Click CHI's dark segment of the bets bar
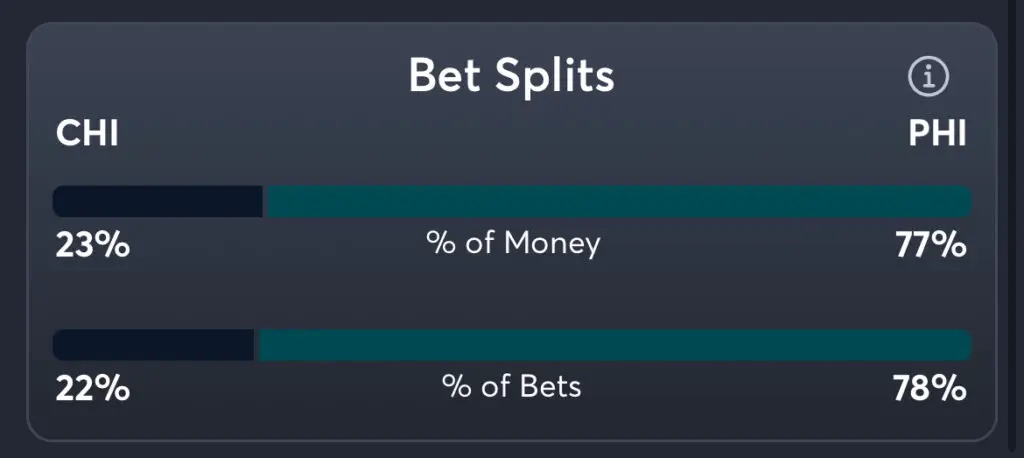This screenshot has width=1024, height=458. 152,345
